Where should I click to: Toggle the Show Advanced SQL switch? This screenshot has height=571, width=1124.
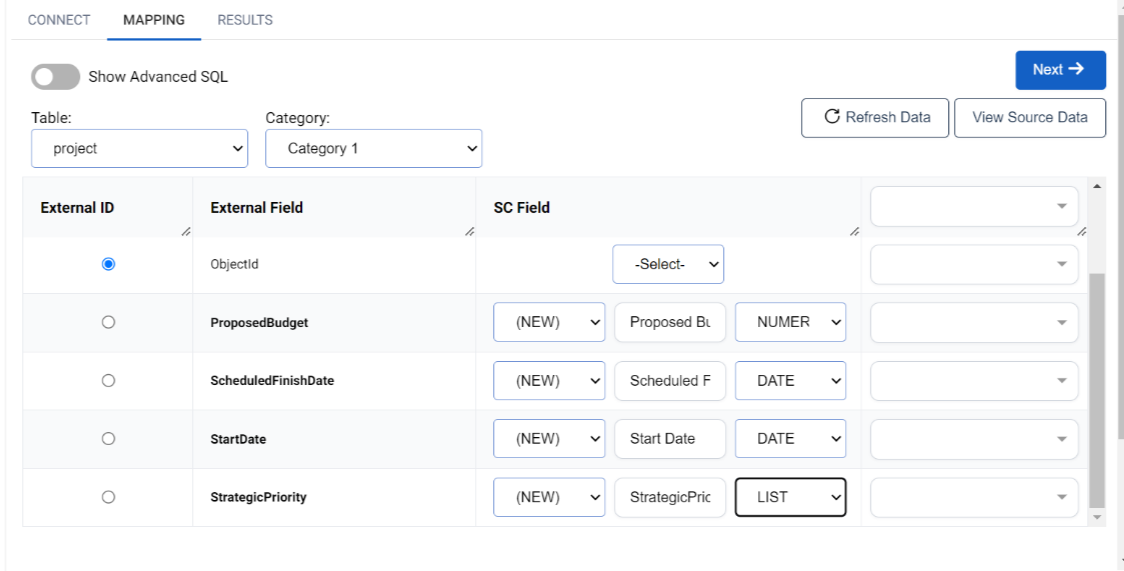[55, 77]
